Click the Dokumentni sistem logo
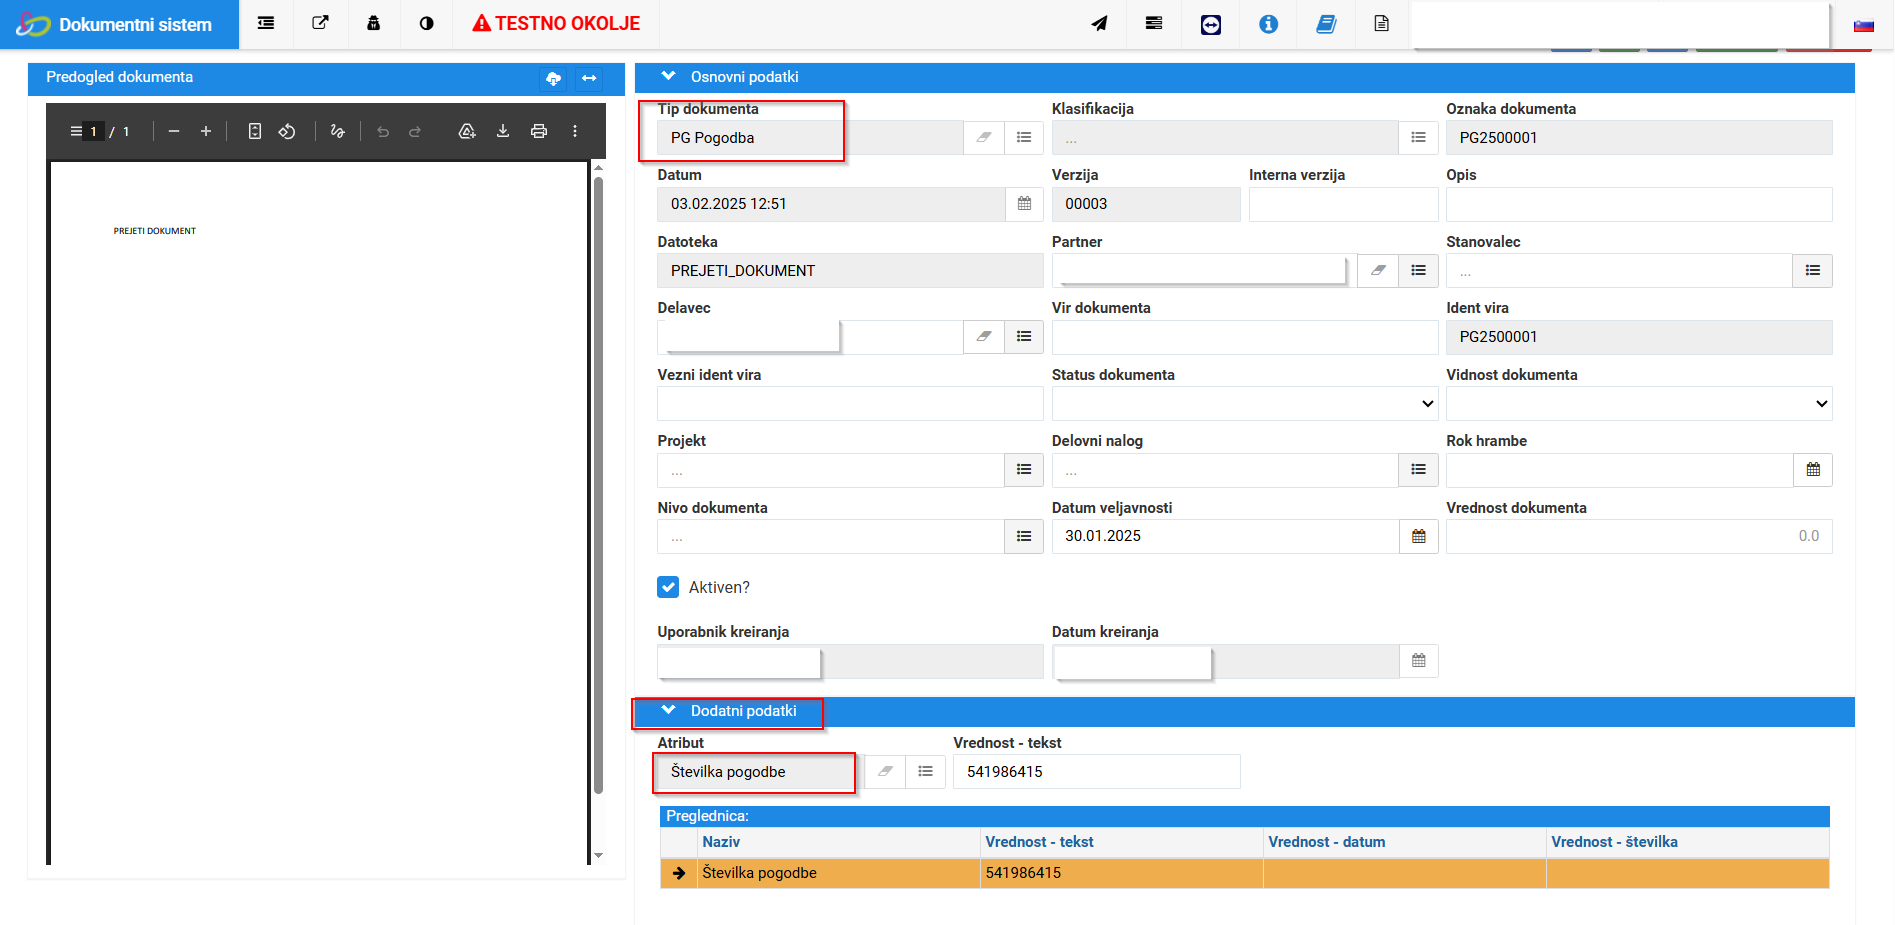The image size is (1895, 925). point(118,24)
